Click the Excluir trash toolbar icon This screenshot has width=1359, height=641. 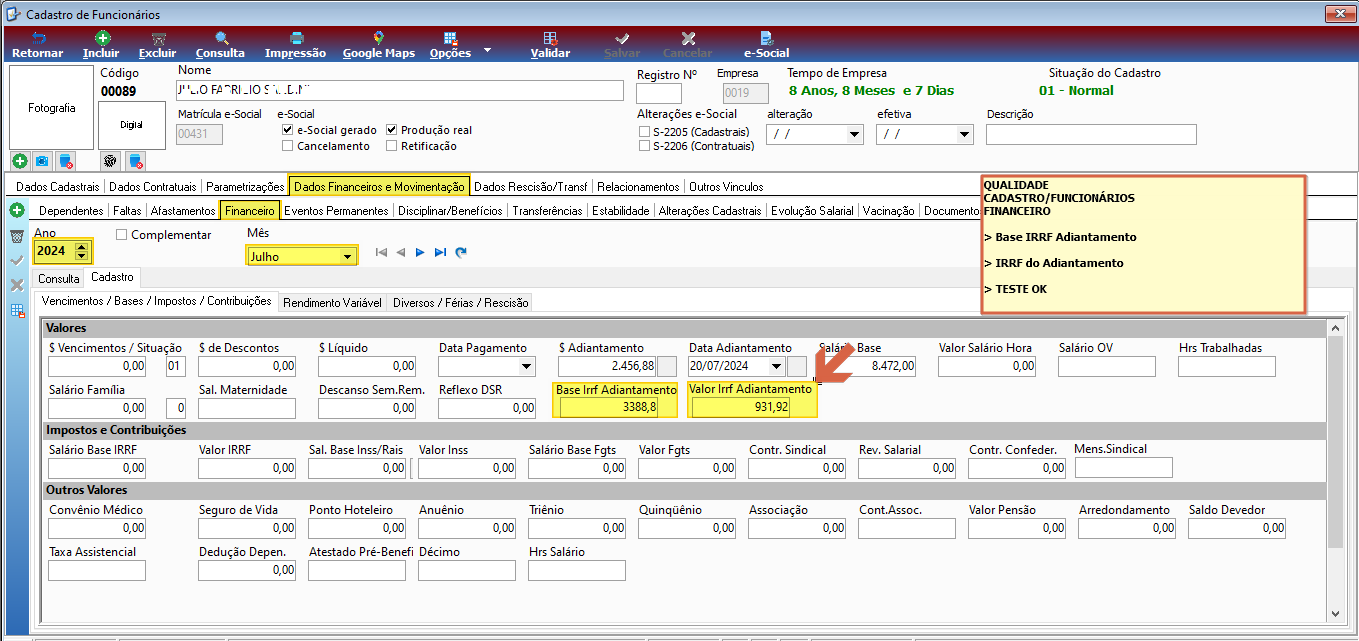157,38
